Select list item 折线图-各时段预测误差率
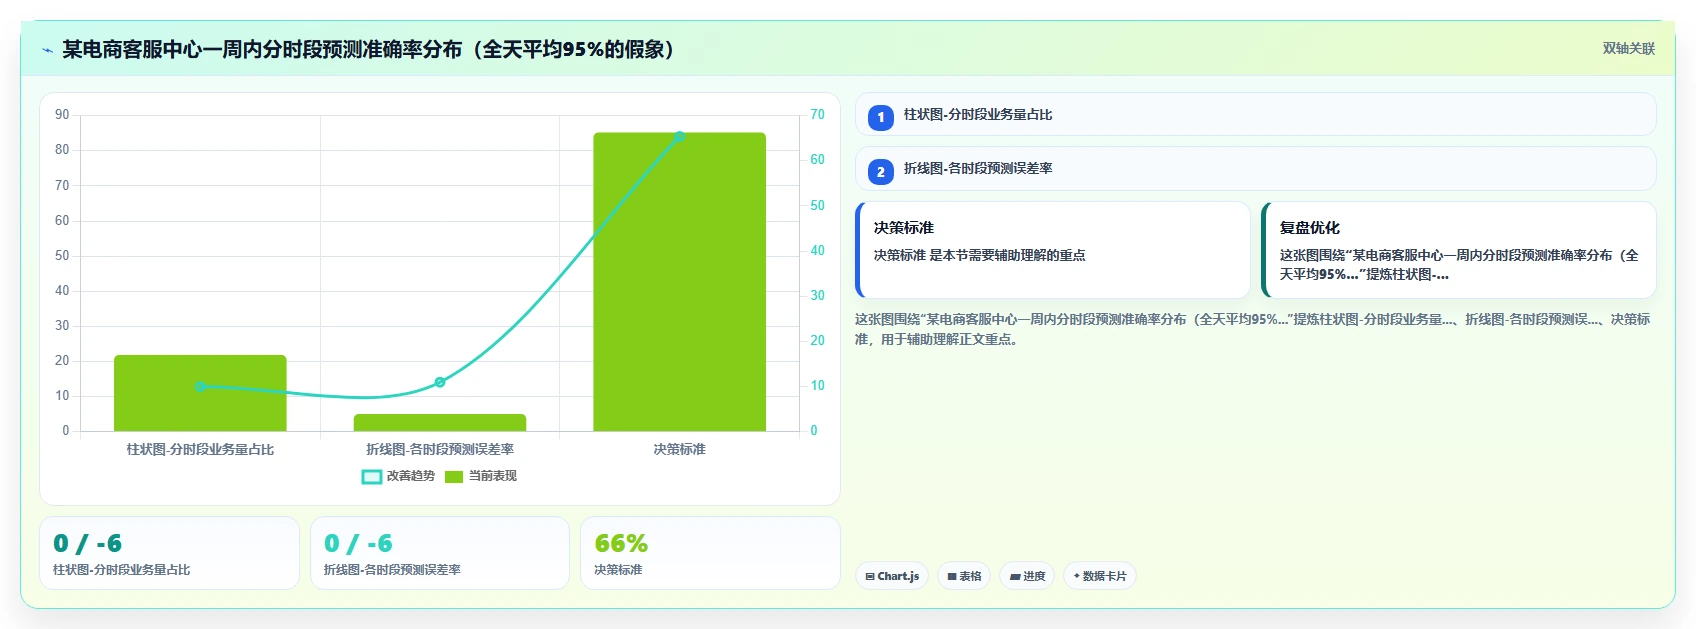Image resolution: width=1696 pixels, height=629 pixels. [x=1255, y=168]
